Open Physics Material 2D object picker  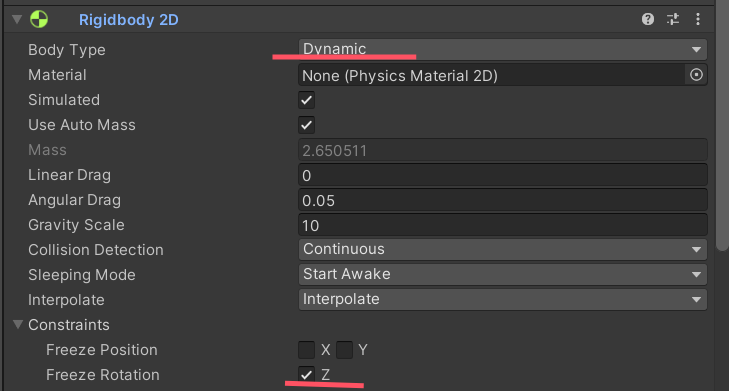point(696,75)
